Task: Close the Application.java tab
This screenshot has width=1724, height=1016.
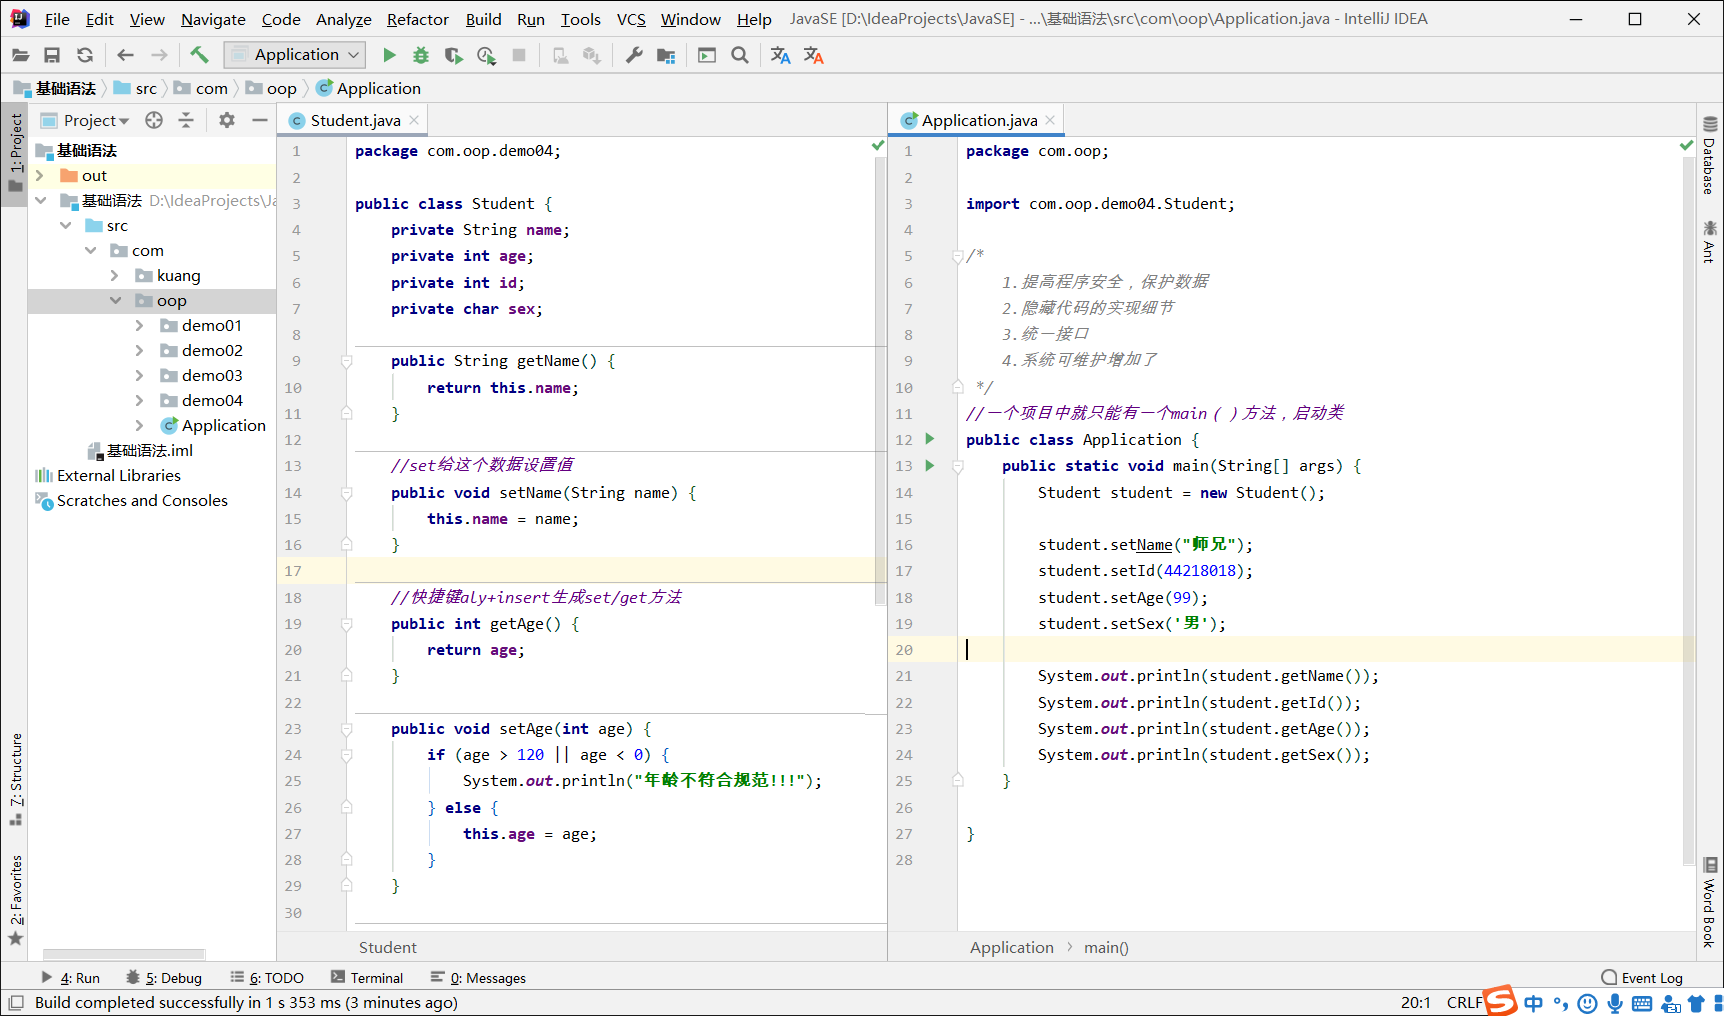Action: pos(1050,120)
